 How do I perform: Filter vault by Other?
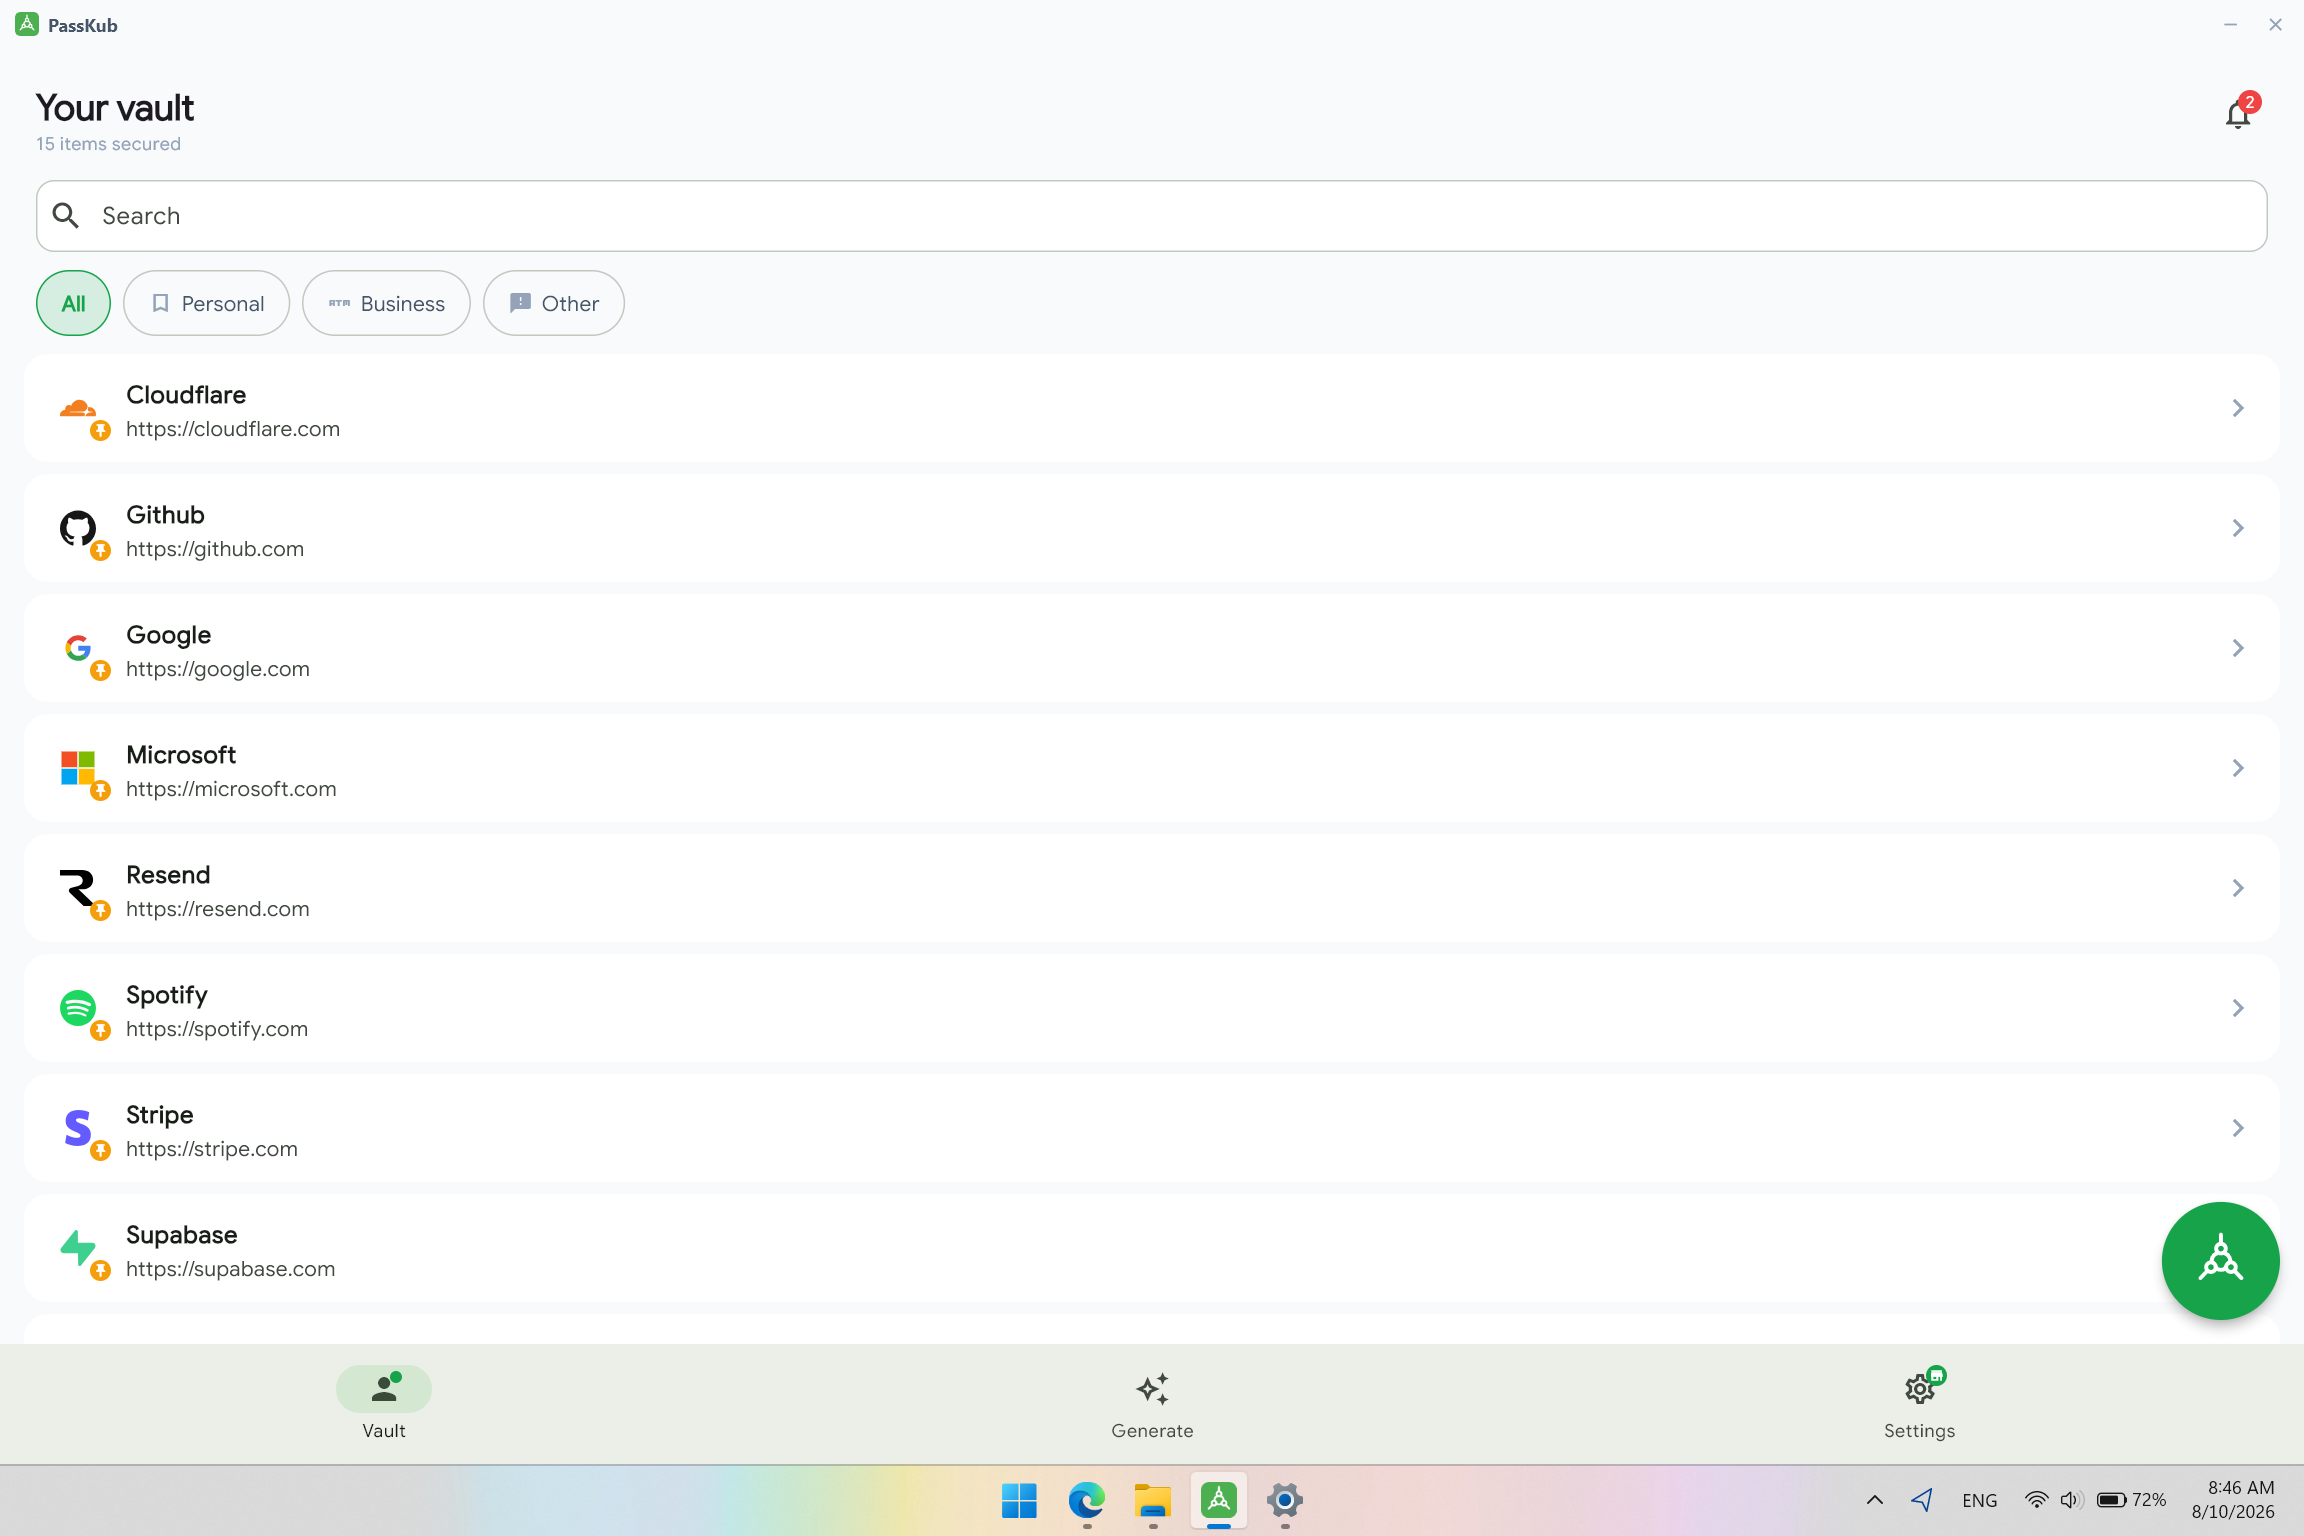(x=554, y=303)
